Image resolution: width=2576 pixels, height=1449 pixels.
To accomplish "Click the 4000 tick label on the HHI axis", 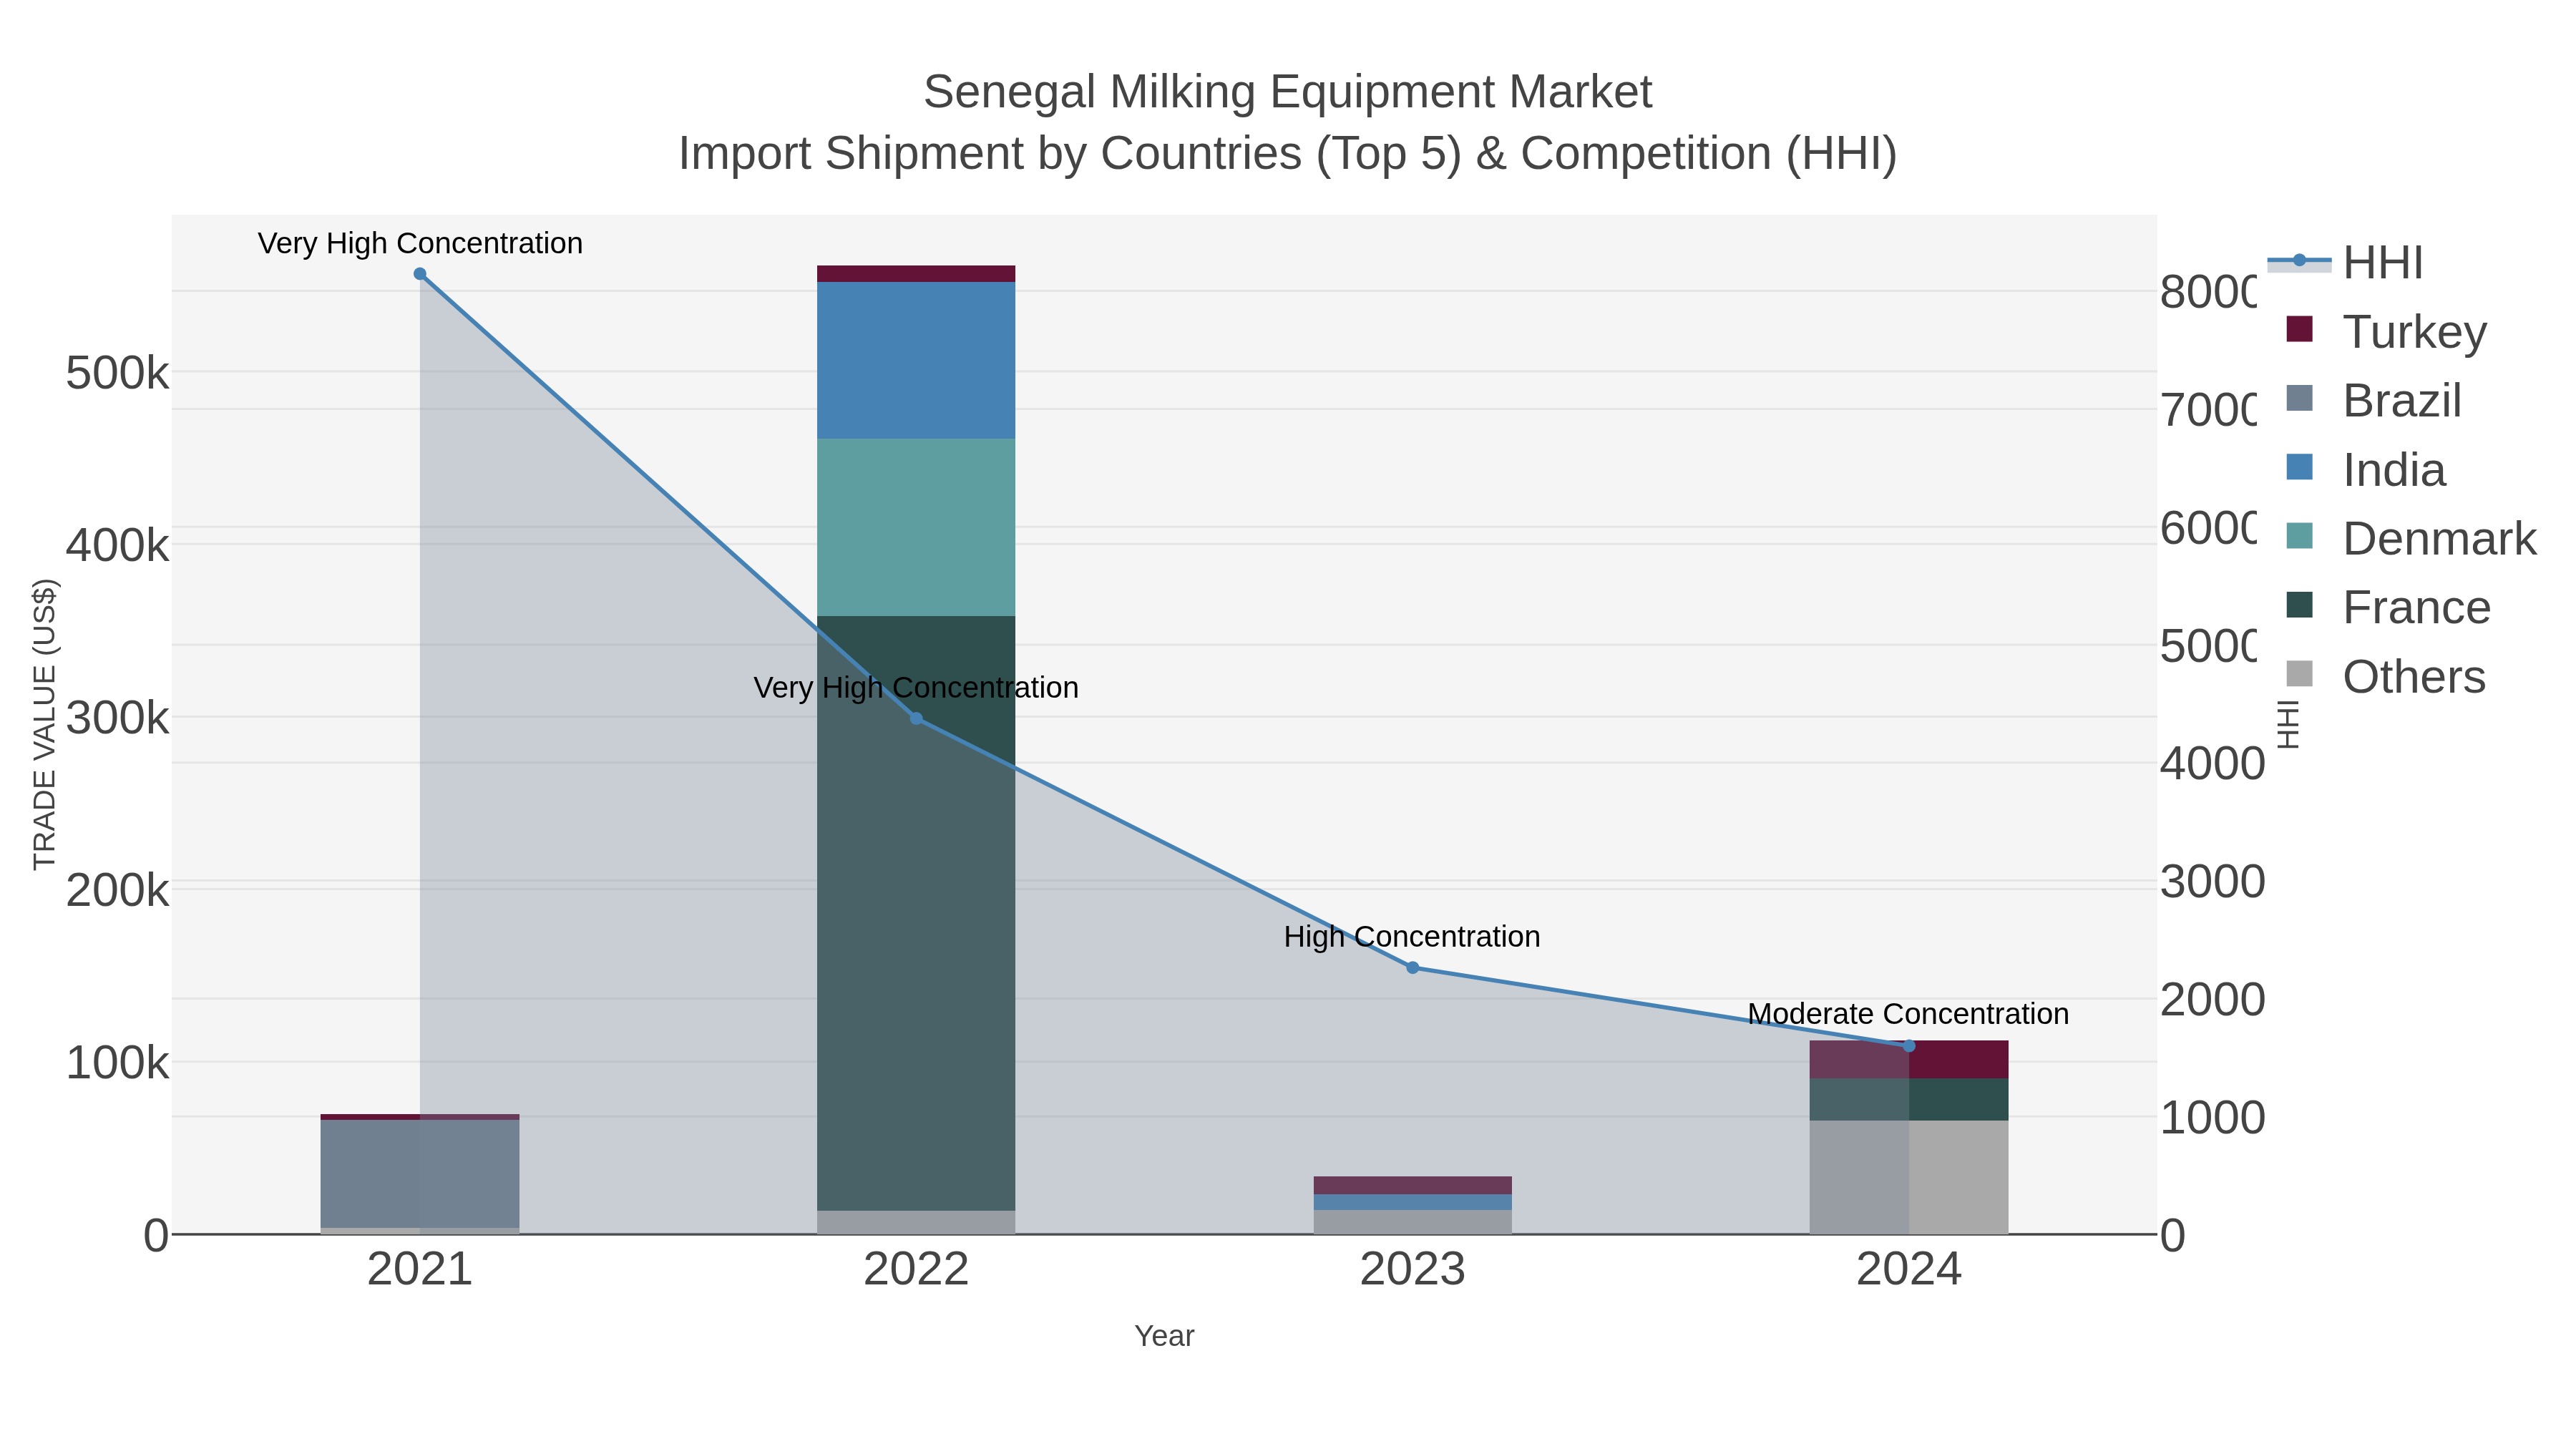I will point(2212,763).
